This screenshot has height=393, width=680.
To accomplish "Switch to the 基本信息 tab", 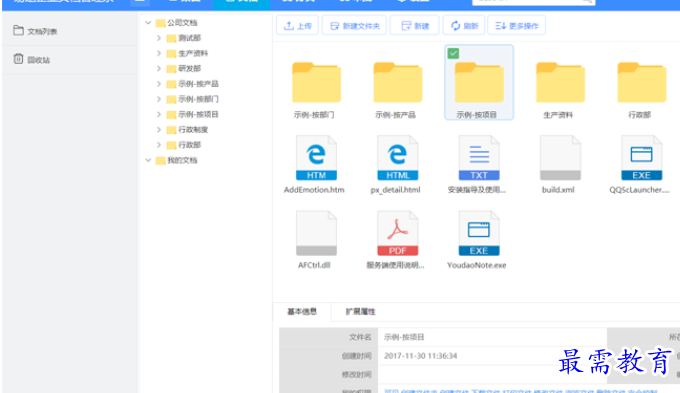I will (302, 311).
